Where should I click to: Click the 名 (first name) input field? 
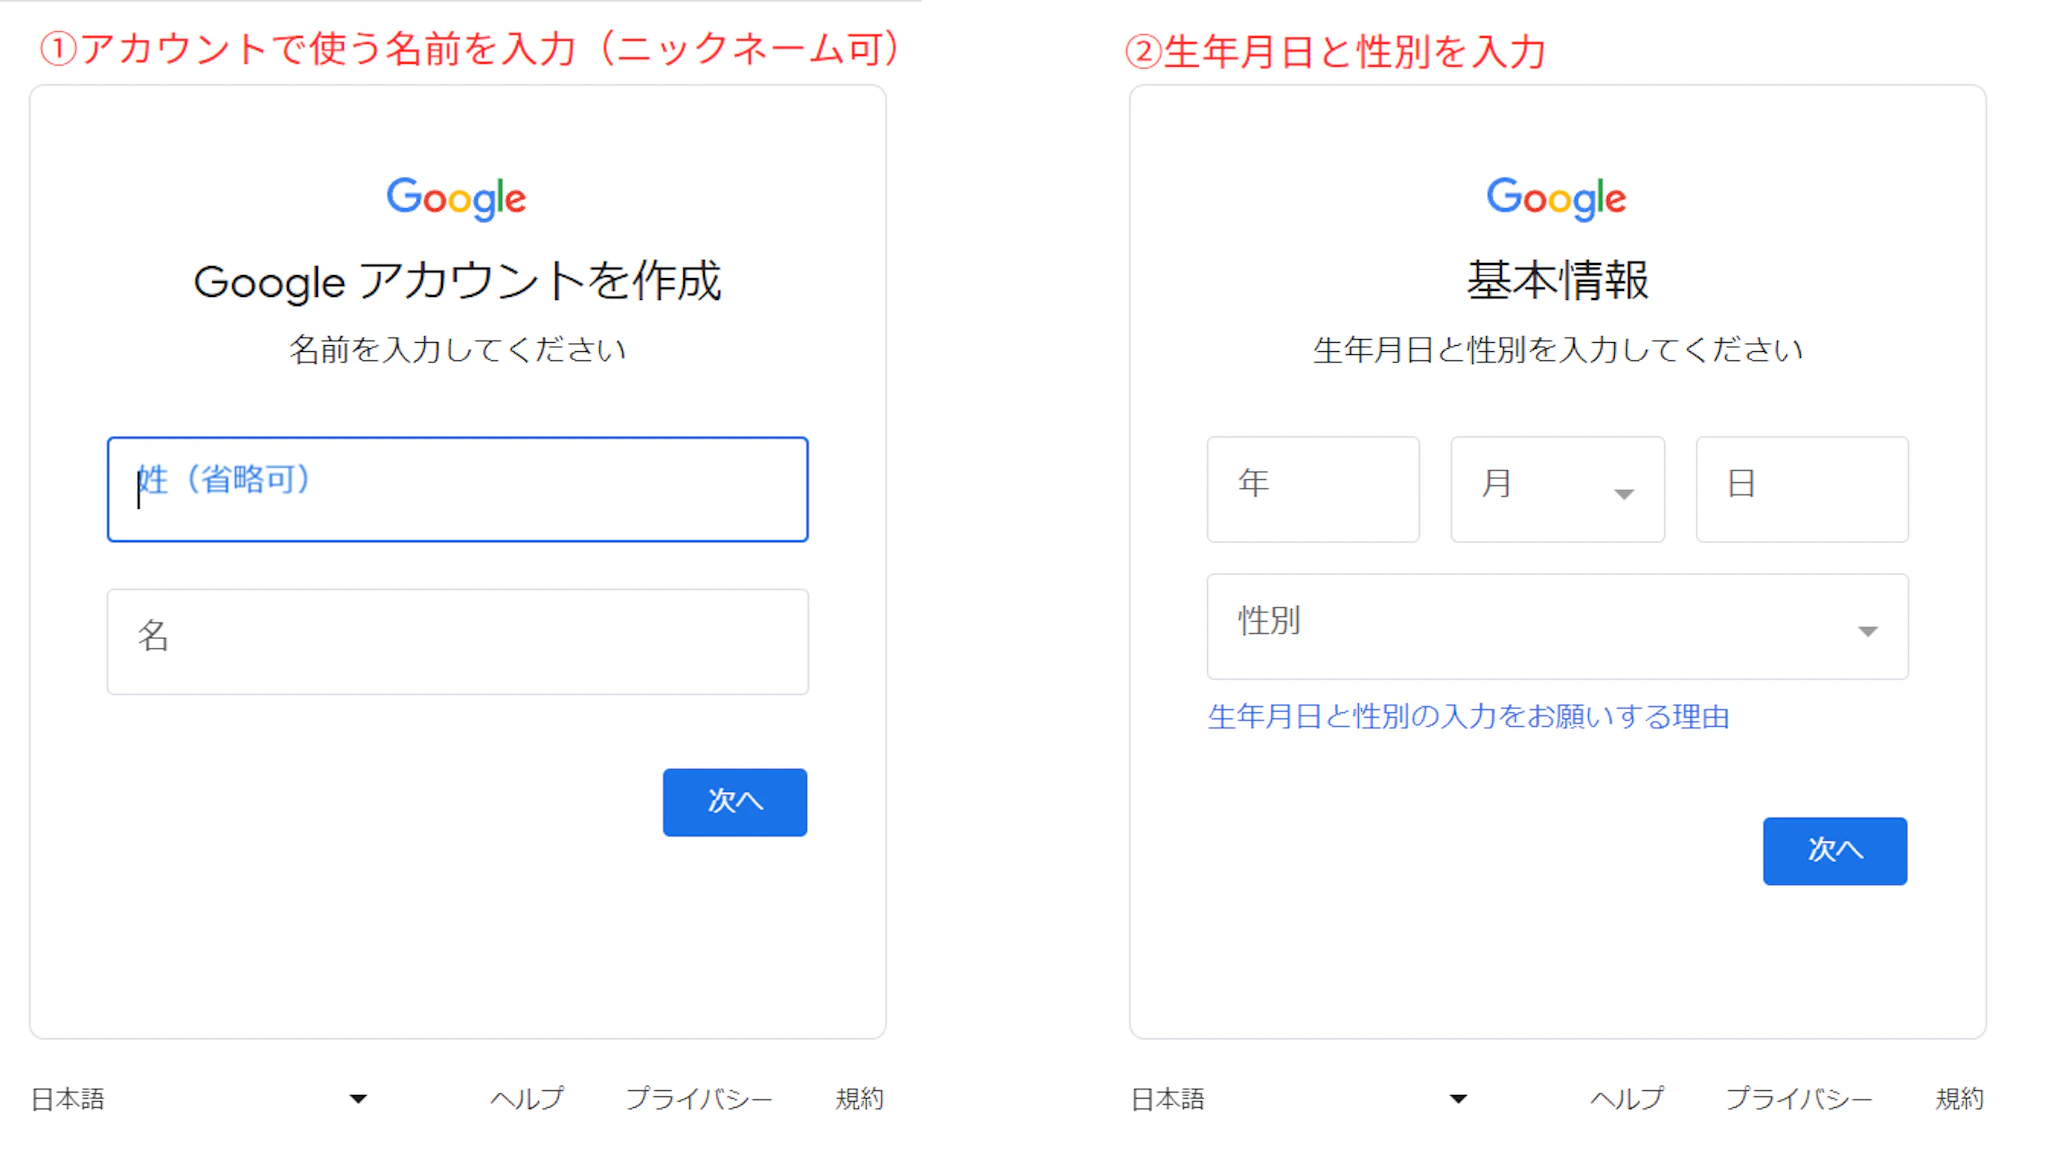click(457, 641)
